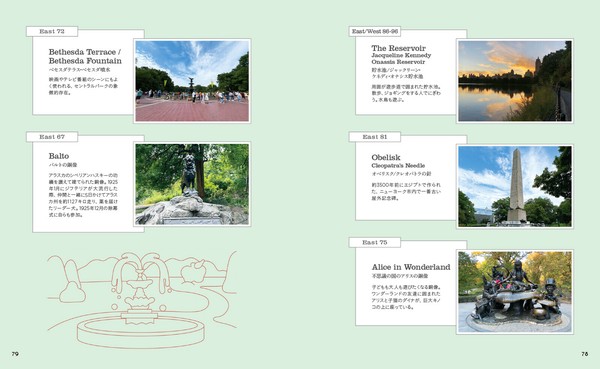Click the East 67 label tab
The width and height of the screenshot is (600, 369).
point(52,137)
